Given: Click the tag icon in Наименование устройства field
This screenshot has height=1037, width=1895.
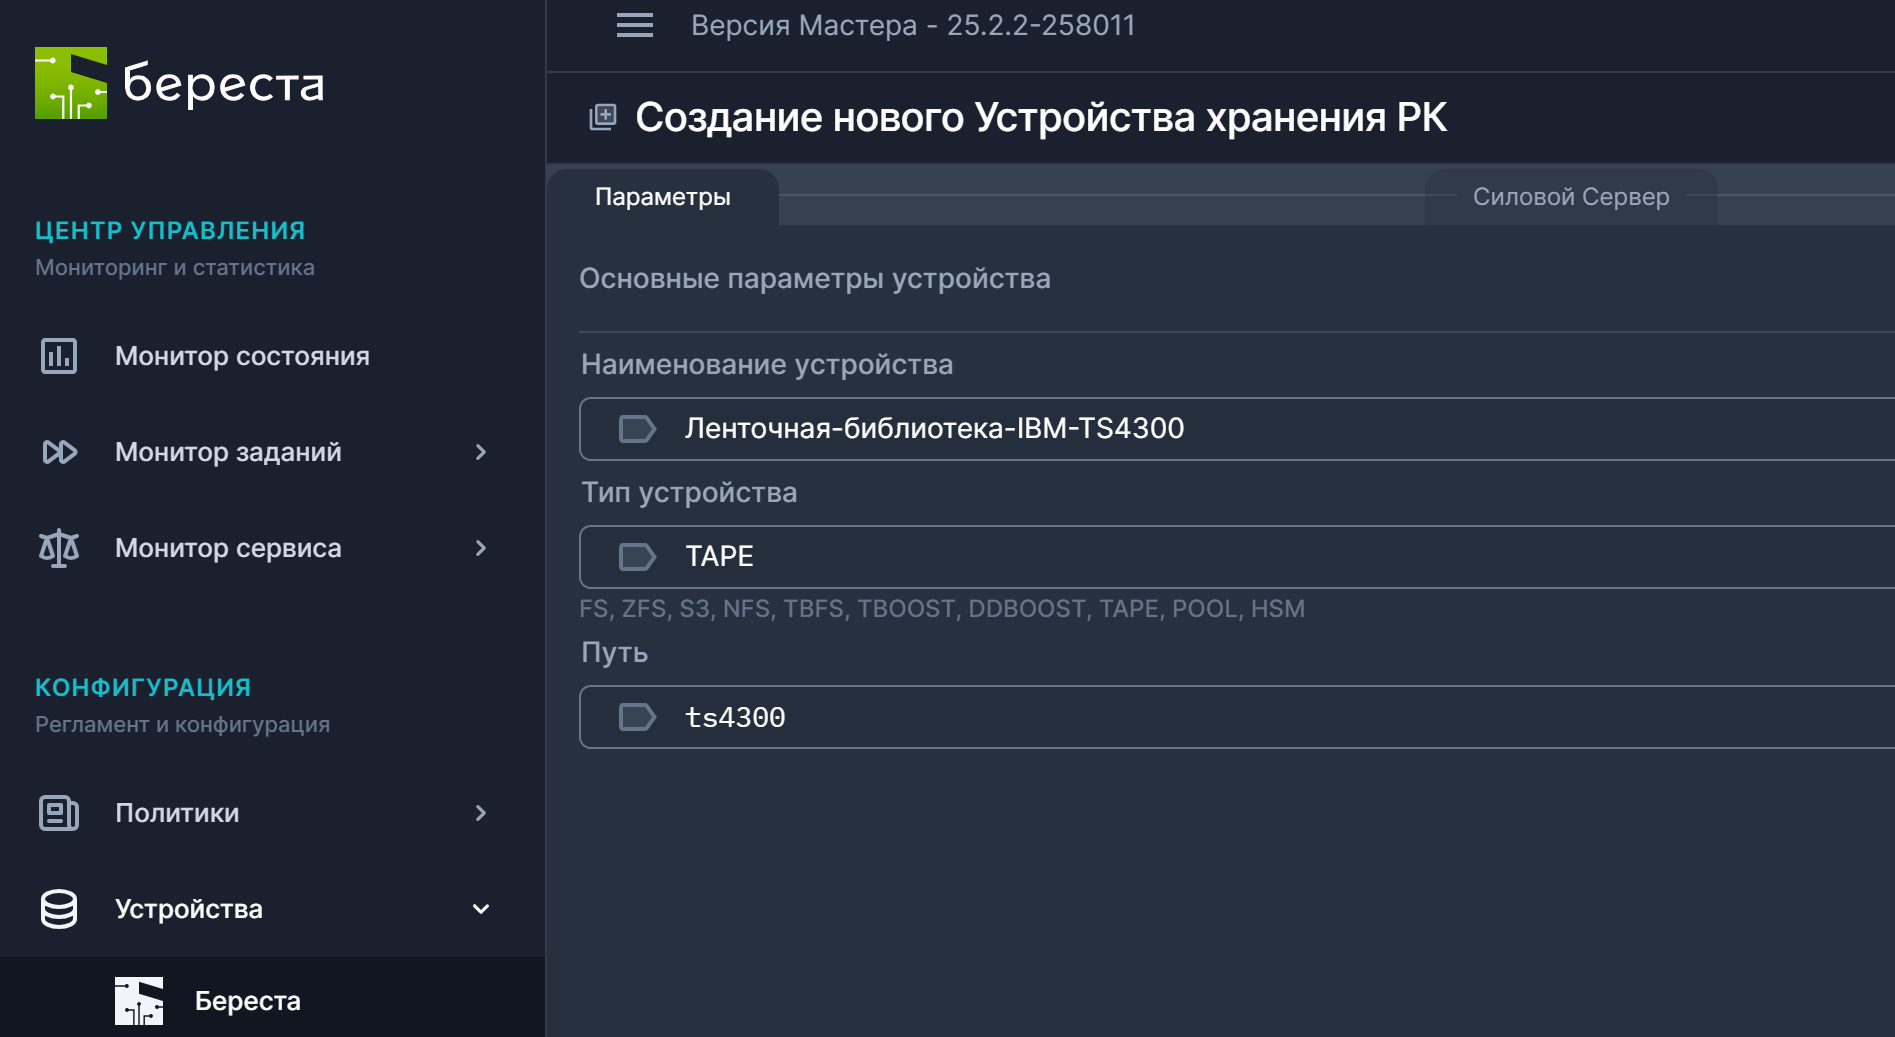Looking at the screenshot, I should click(636, 428).
